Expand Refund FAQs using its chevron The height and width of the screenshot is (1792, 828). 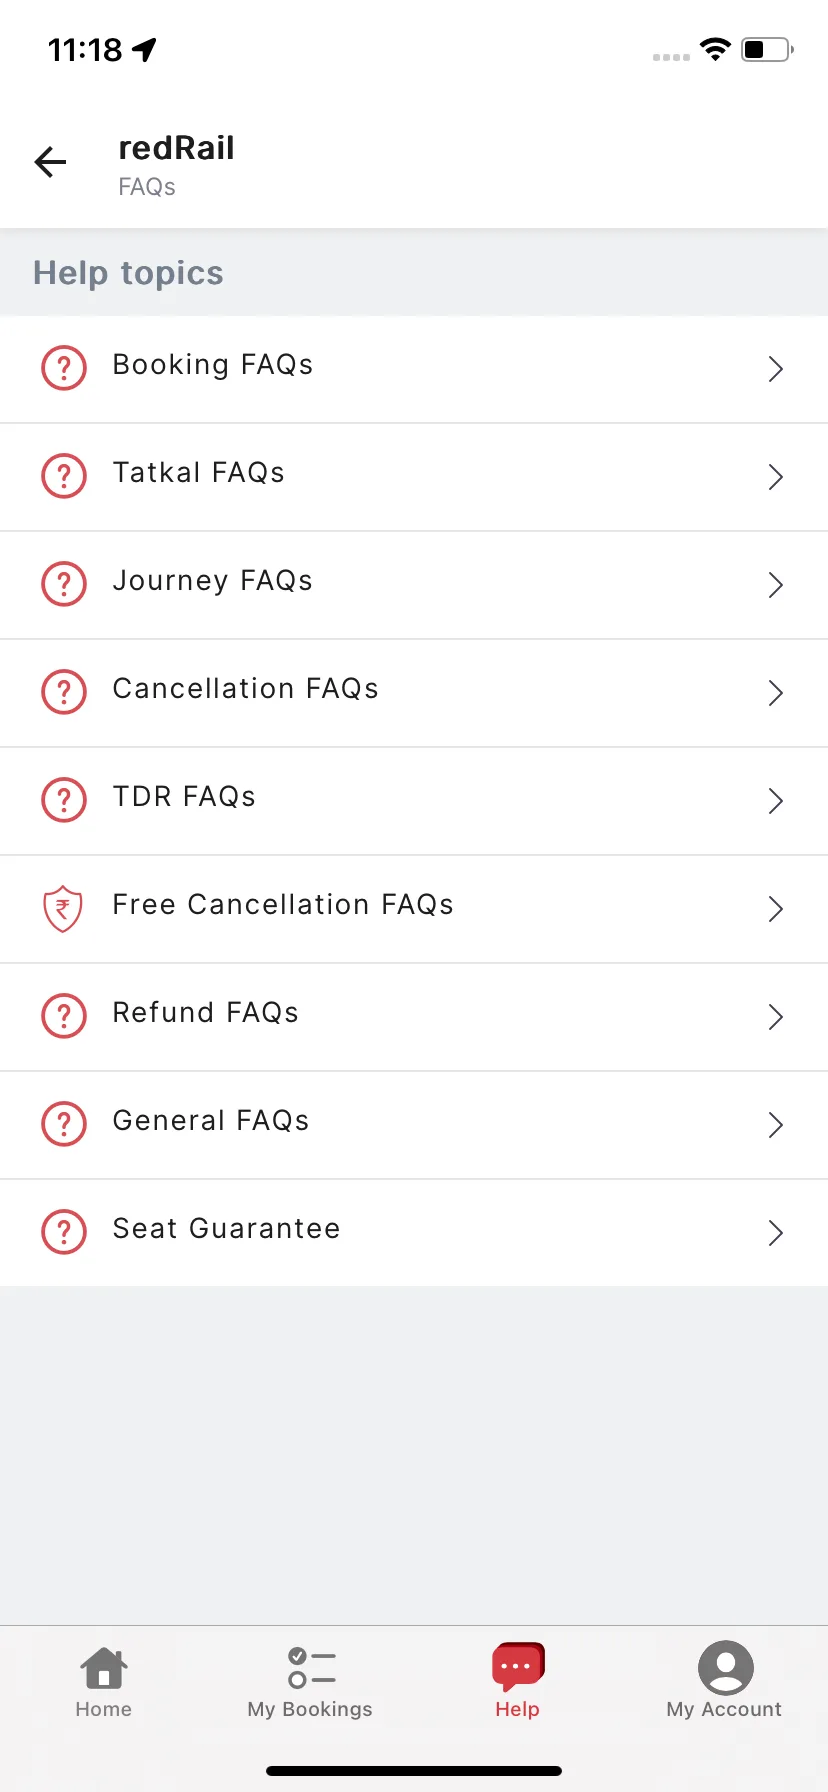pos(775,1017)
